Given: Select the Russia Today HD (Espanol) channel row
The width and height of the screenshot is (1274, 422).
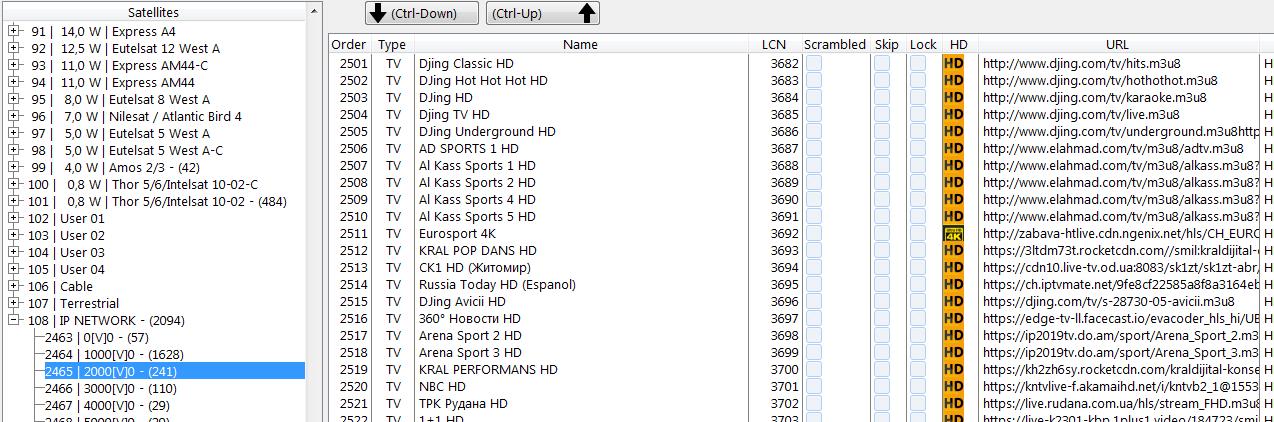Looking at the screenshot, I should (x=800, y=284).
